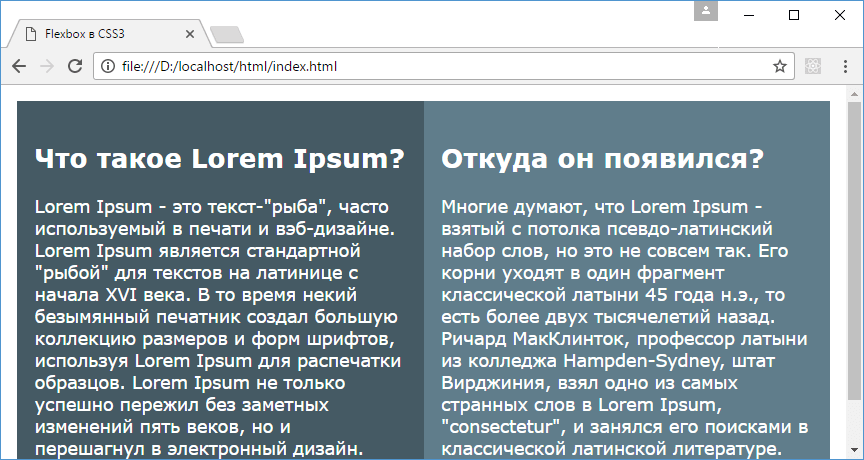
Task: Click the browser back arrow
Action: pos(19,67)
